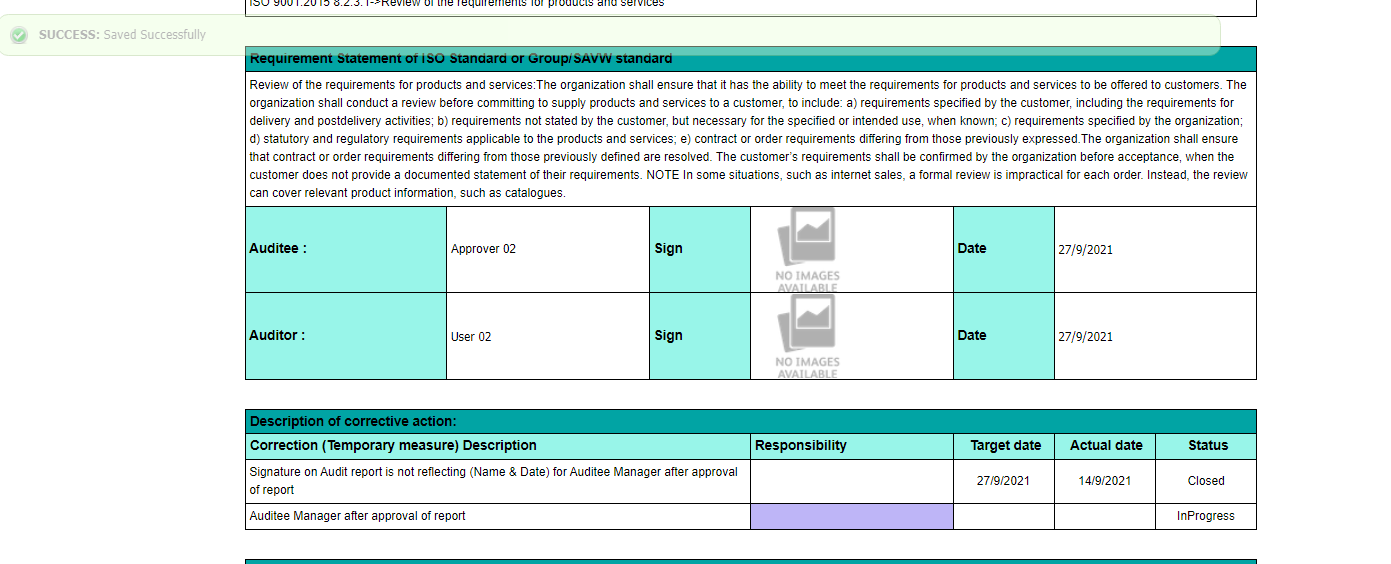Click the 'Auditor :' label cell

coord(346,336)
